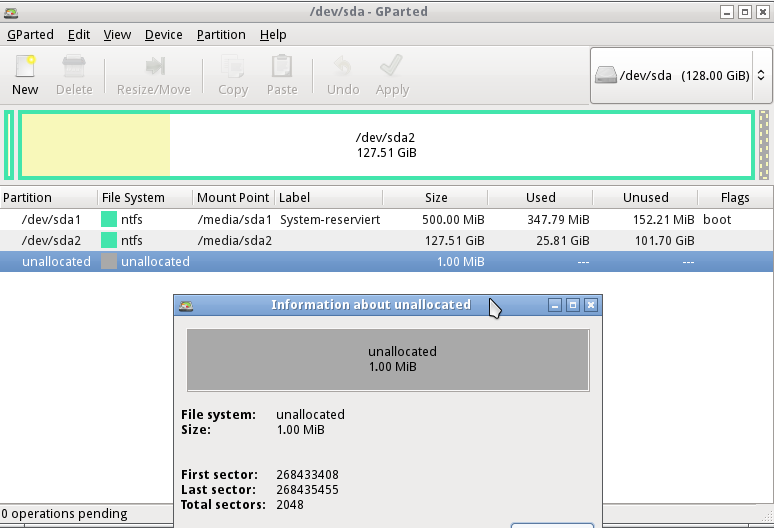Click the /dev/sda2 block in the disk map
The image size is (774, 528).
(387, 145)
